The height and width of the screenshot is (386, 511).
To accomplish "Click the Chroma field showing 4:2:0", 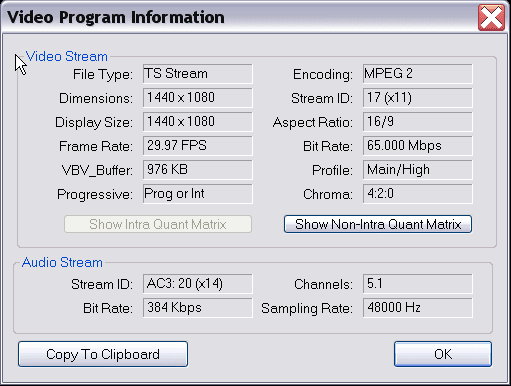I will [418, 194].
